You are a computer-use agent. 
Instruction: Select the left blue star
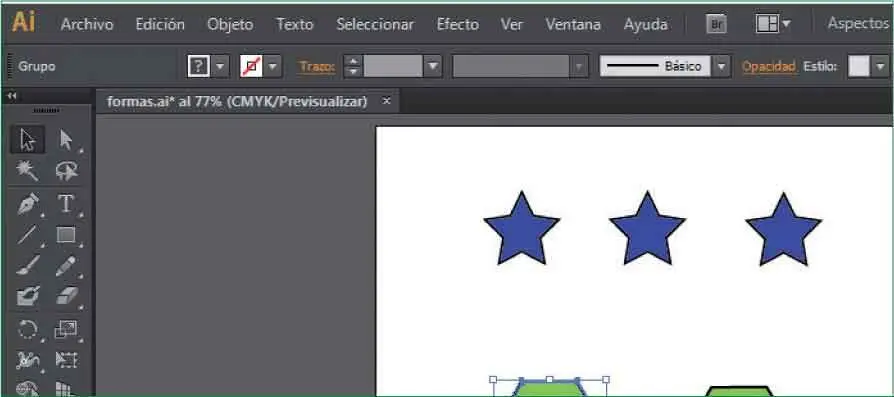pos(521,230)
